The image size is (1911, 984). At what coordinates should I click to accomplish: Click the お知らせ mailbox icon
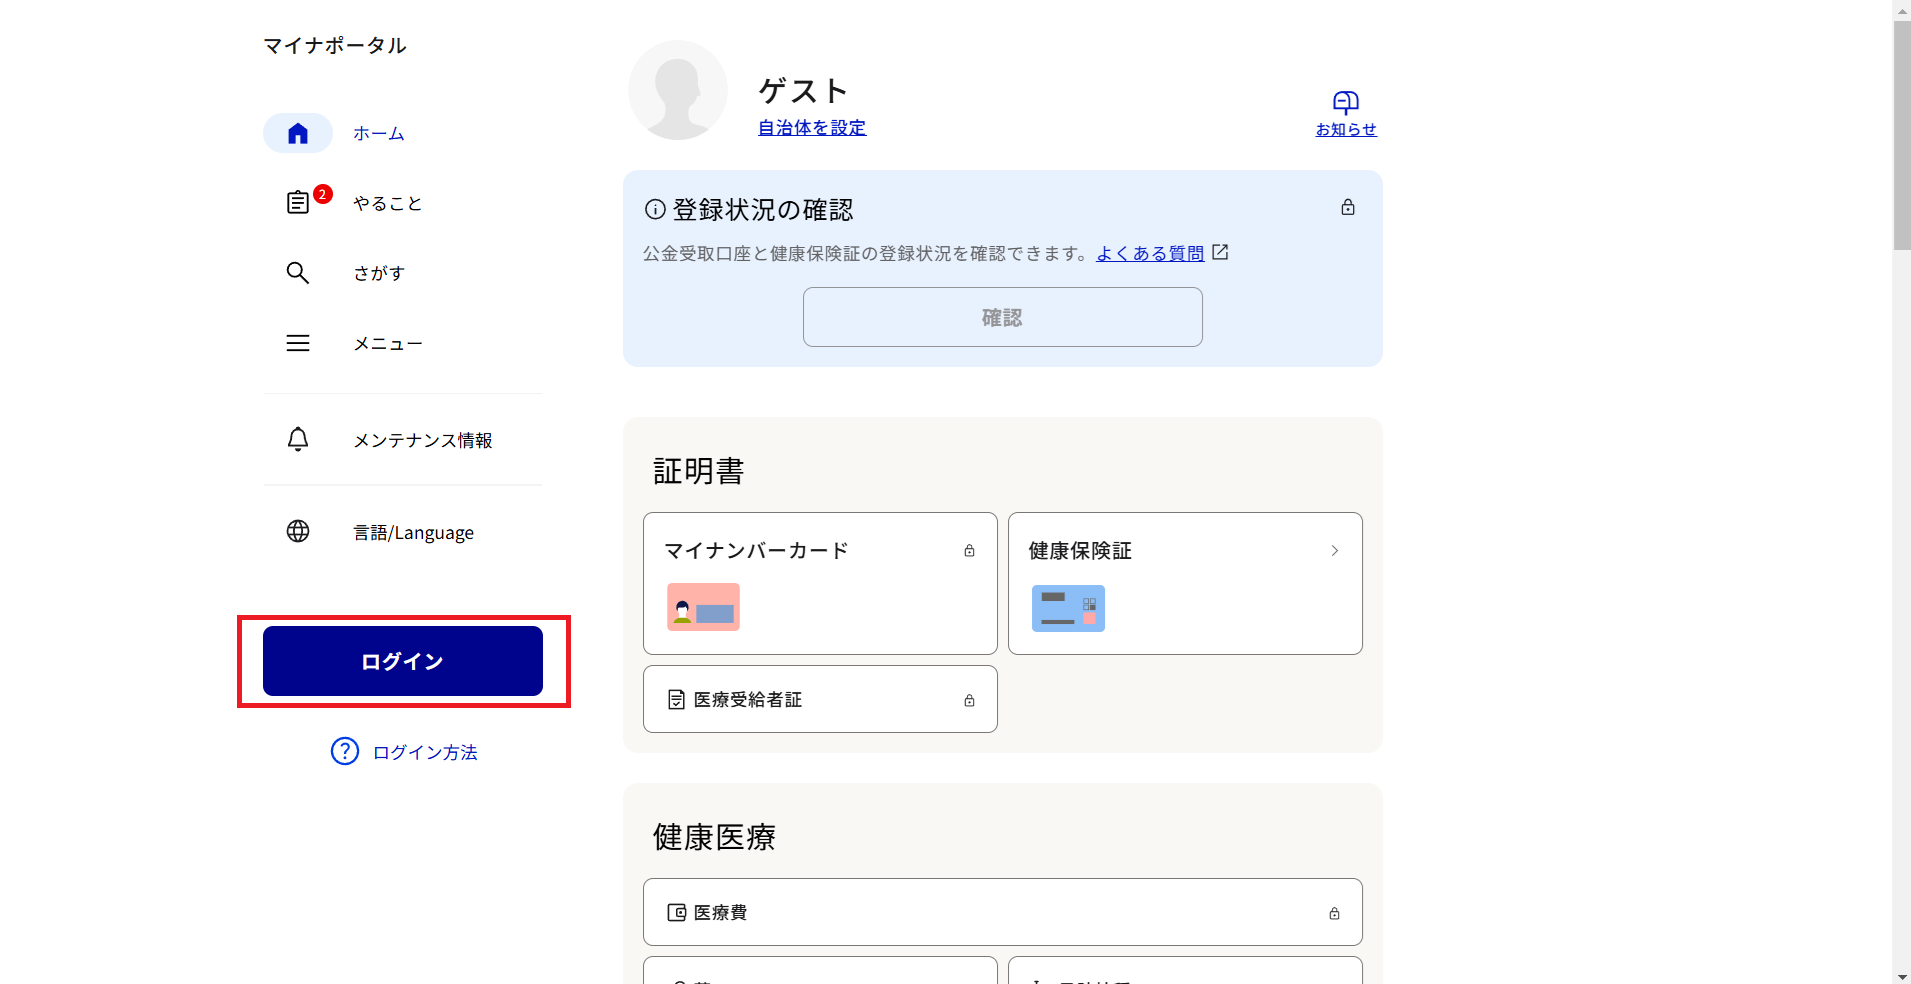1345,103
